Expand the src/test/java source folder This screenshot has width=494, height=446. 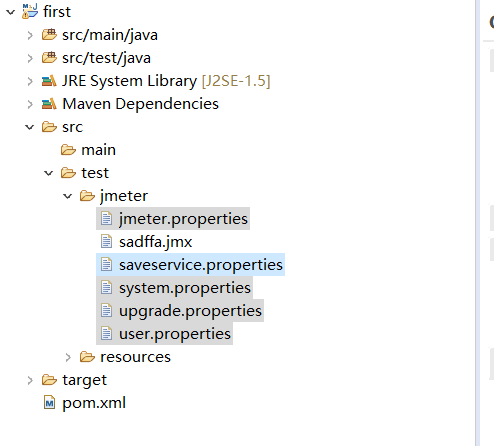pyautogui.click(x=30, y=58)
